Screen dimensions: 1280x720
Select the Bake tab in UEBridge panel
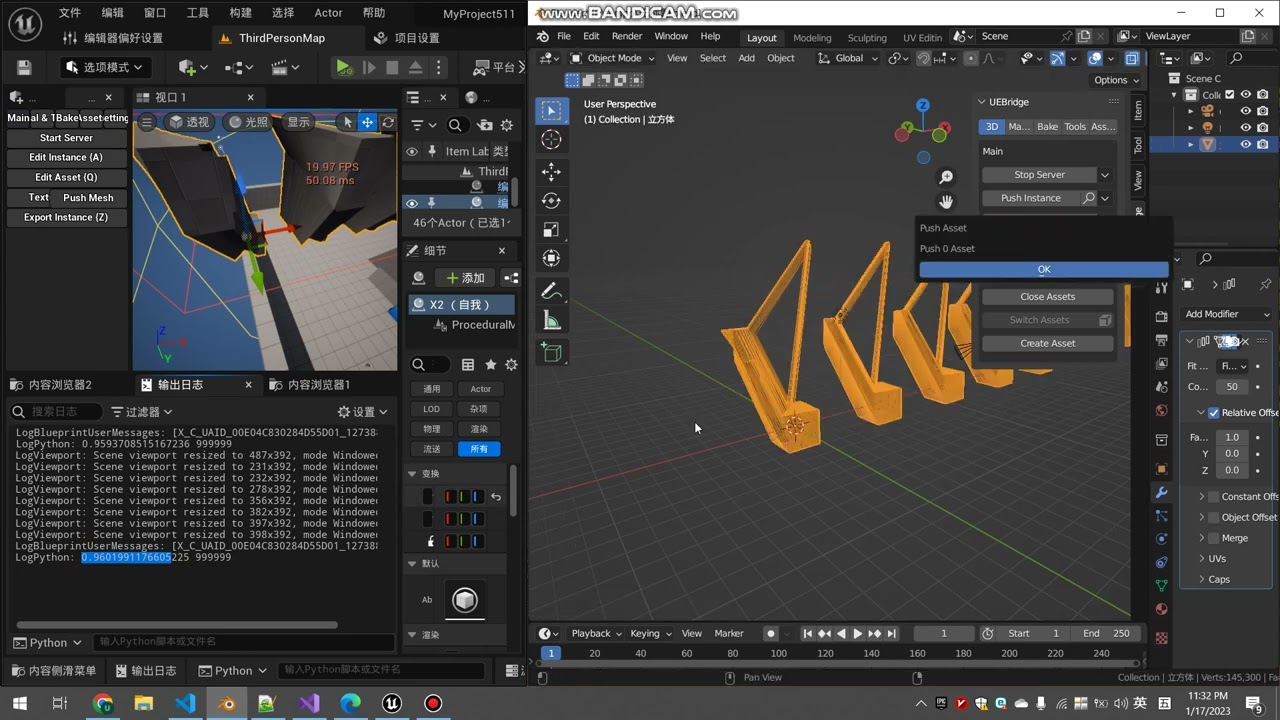[1047, 127]
